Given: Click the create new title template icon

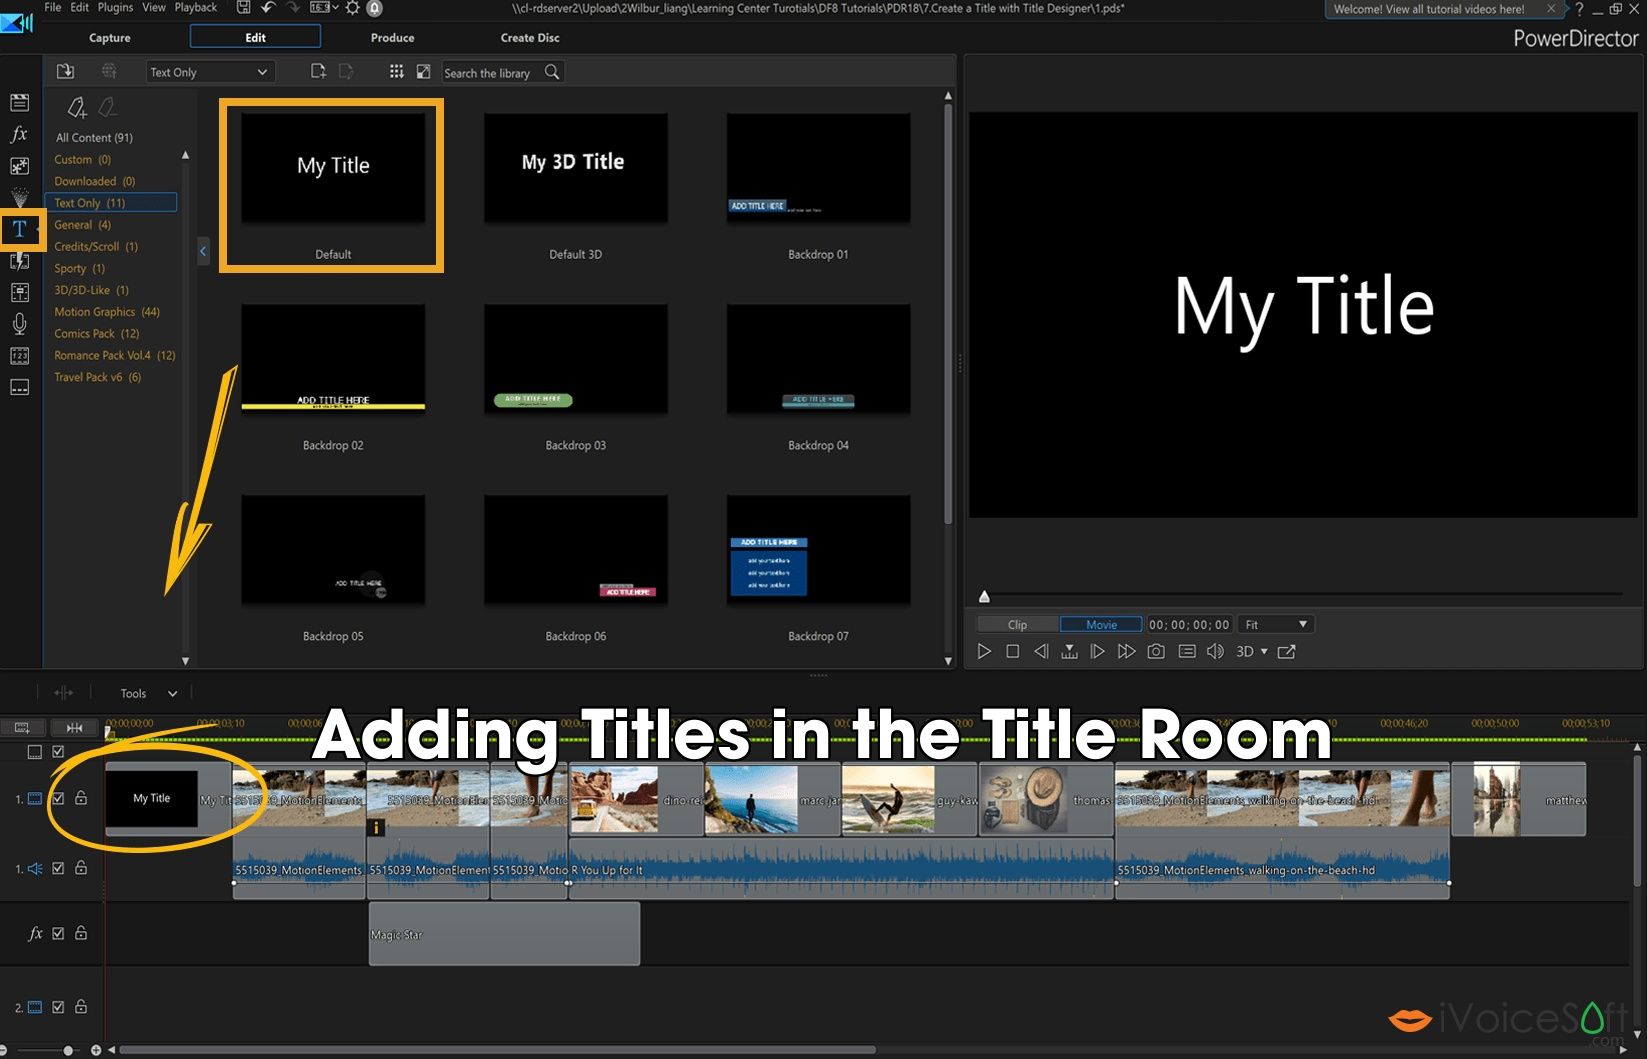Looking at the screenshot, I should pos(318,71).
